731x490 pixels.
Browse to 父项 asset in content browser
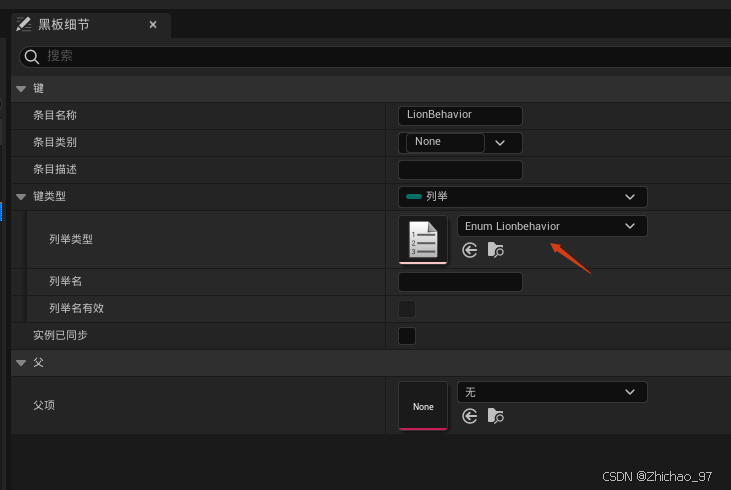pyautogui.click(x=496, y=415)
